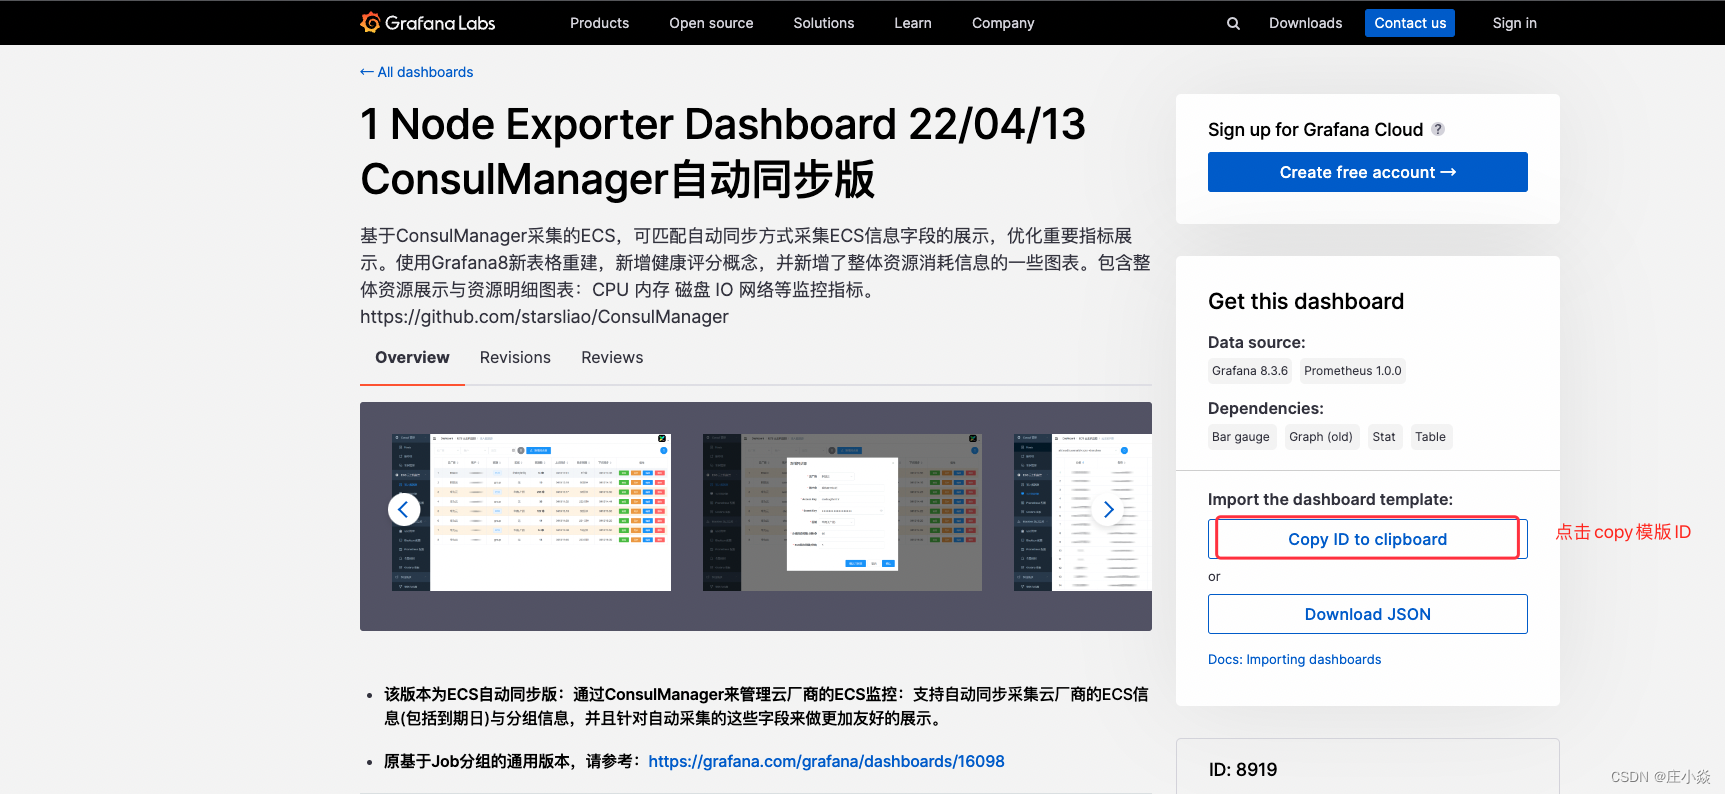Go to the Downloads page
The height and width of the screenshot is (794, 1726).
click(1305, 23)
